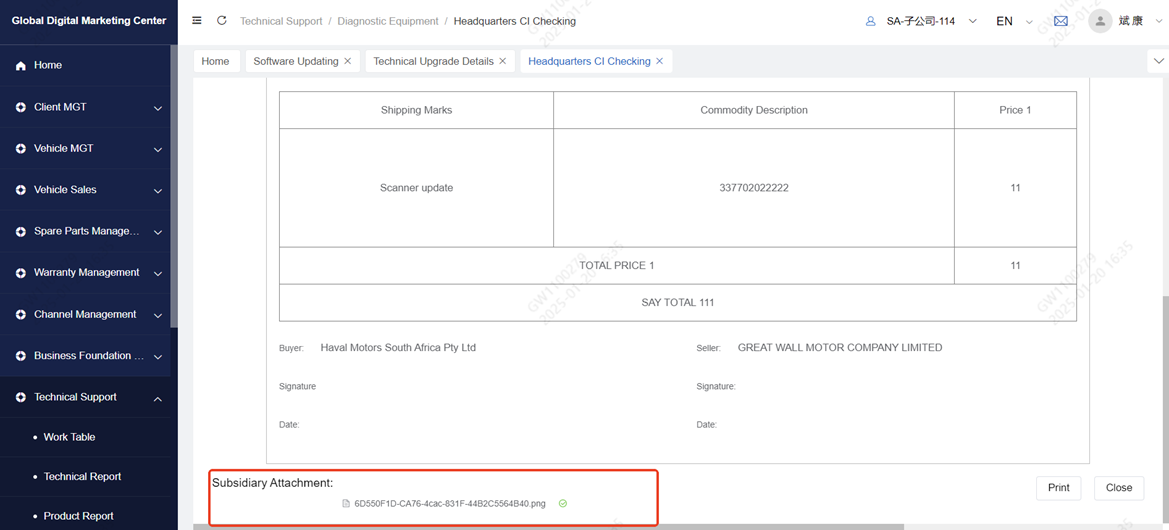Switch to the Software Updating tab
This screenshot has height=530, width=1169.
pos(295,61)
